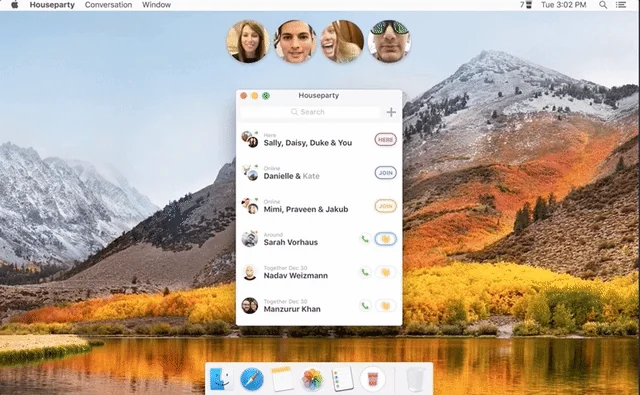Wave at Nadav Weizmann
640x395 pixels.
click(x=385, y=272)
